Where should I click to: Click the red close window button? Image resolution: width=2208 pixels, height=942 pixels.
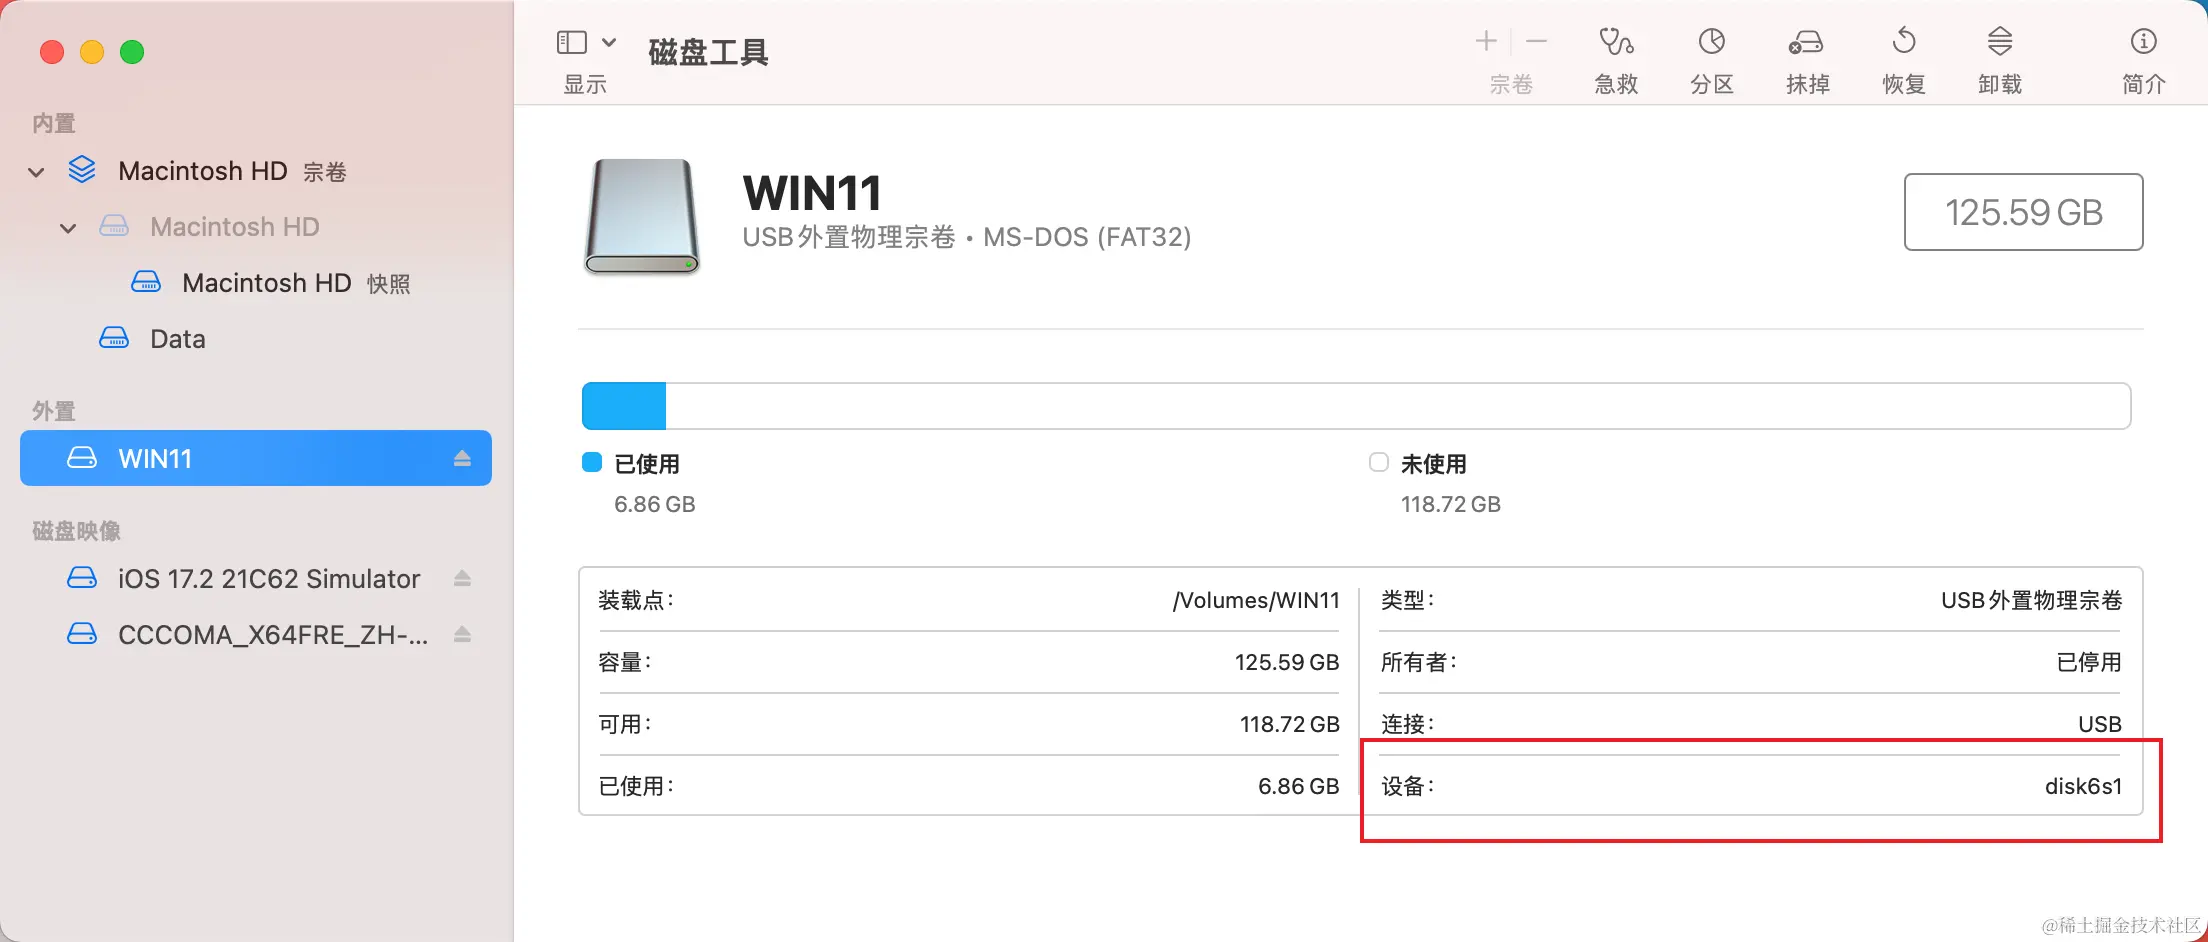[52, 52]
